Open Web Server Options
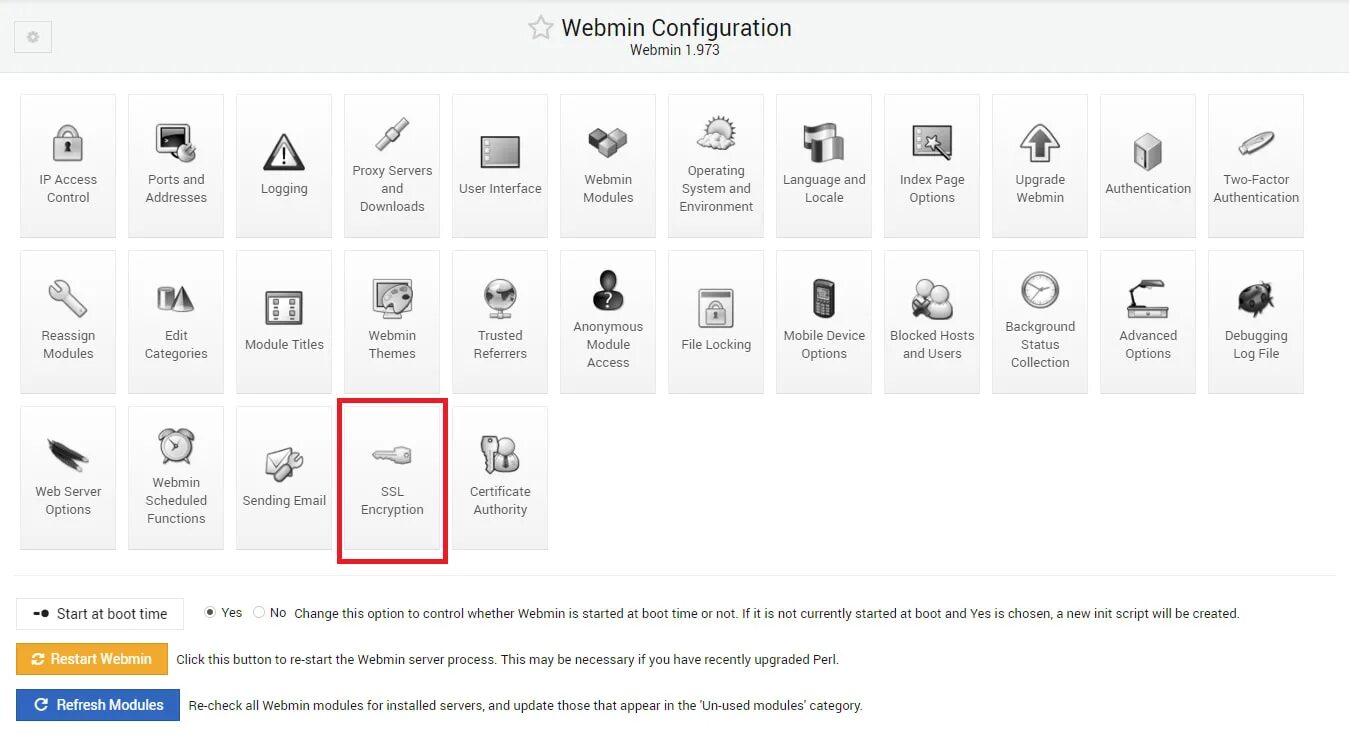The height and width of the screenshot is (741, 1349). click(x=68, y=478)
